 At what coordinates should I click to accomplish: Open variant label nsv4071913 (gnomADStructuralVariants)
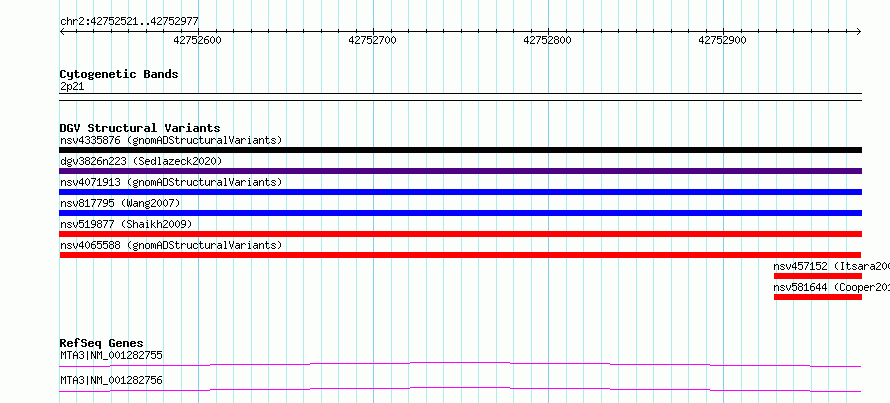pyautogui.click(x=171, y=182)
